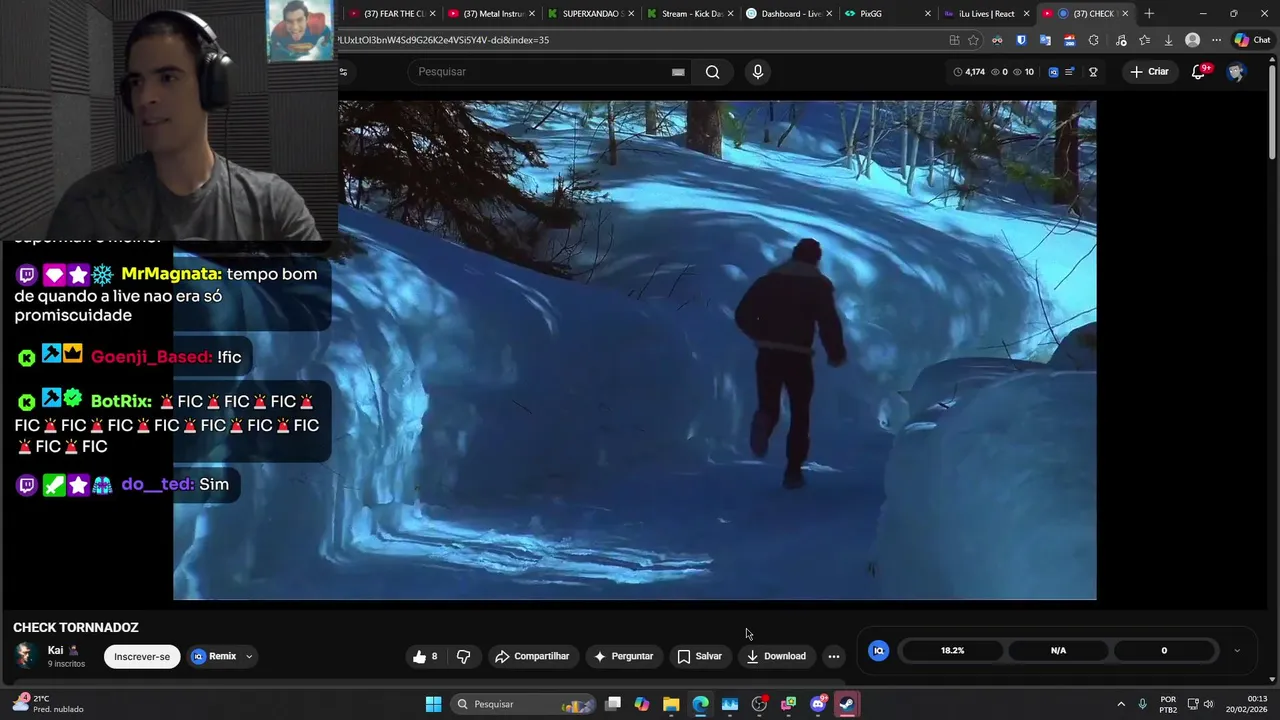Open Kai channel name link

[55, 650]
